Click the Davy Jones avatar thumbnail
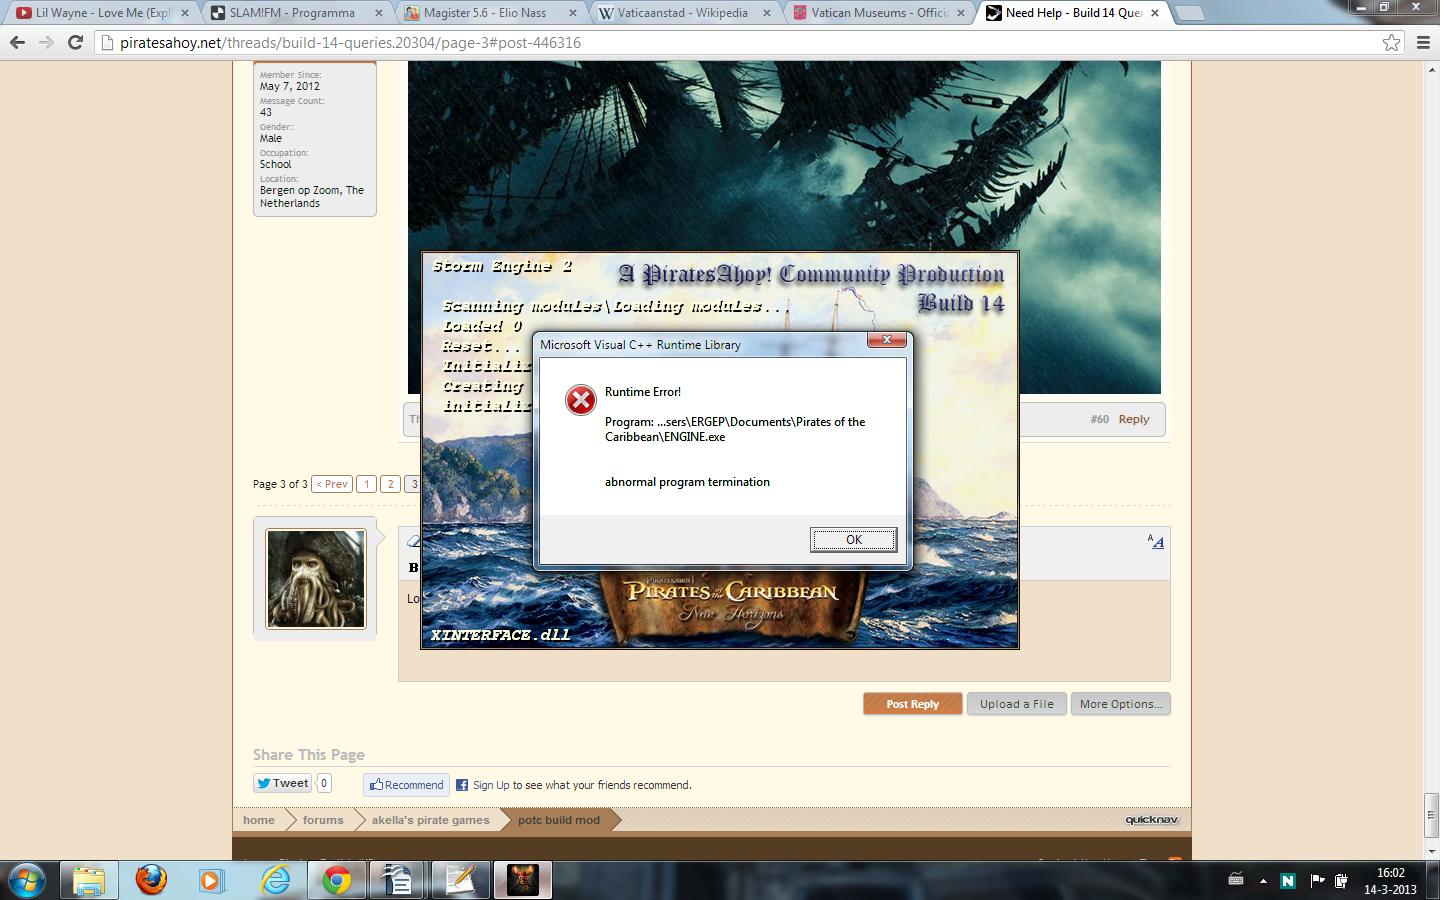This screenshot has width=1444, height=900. click(x=316, y=579)
